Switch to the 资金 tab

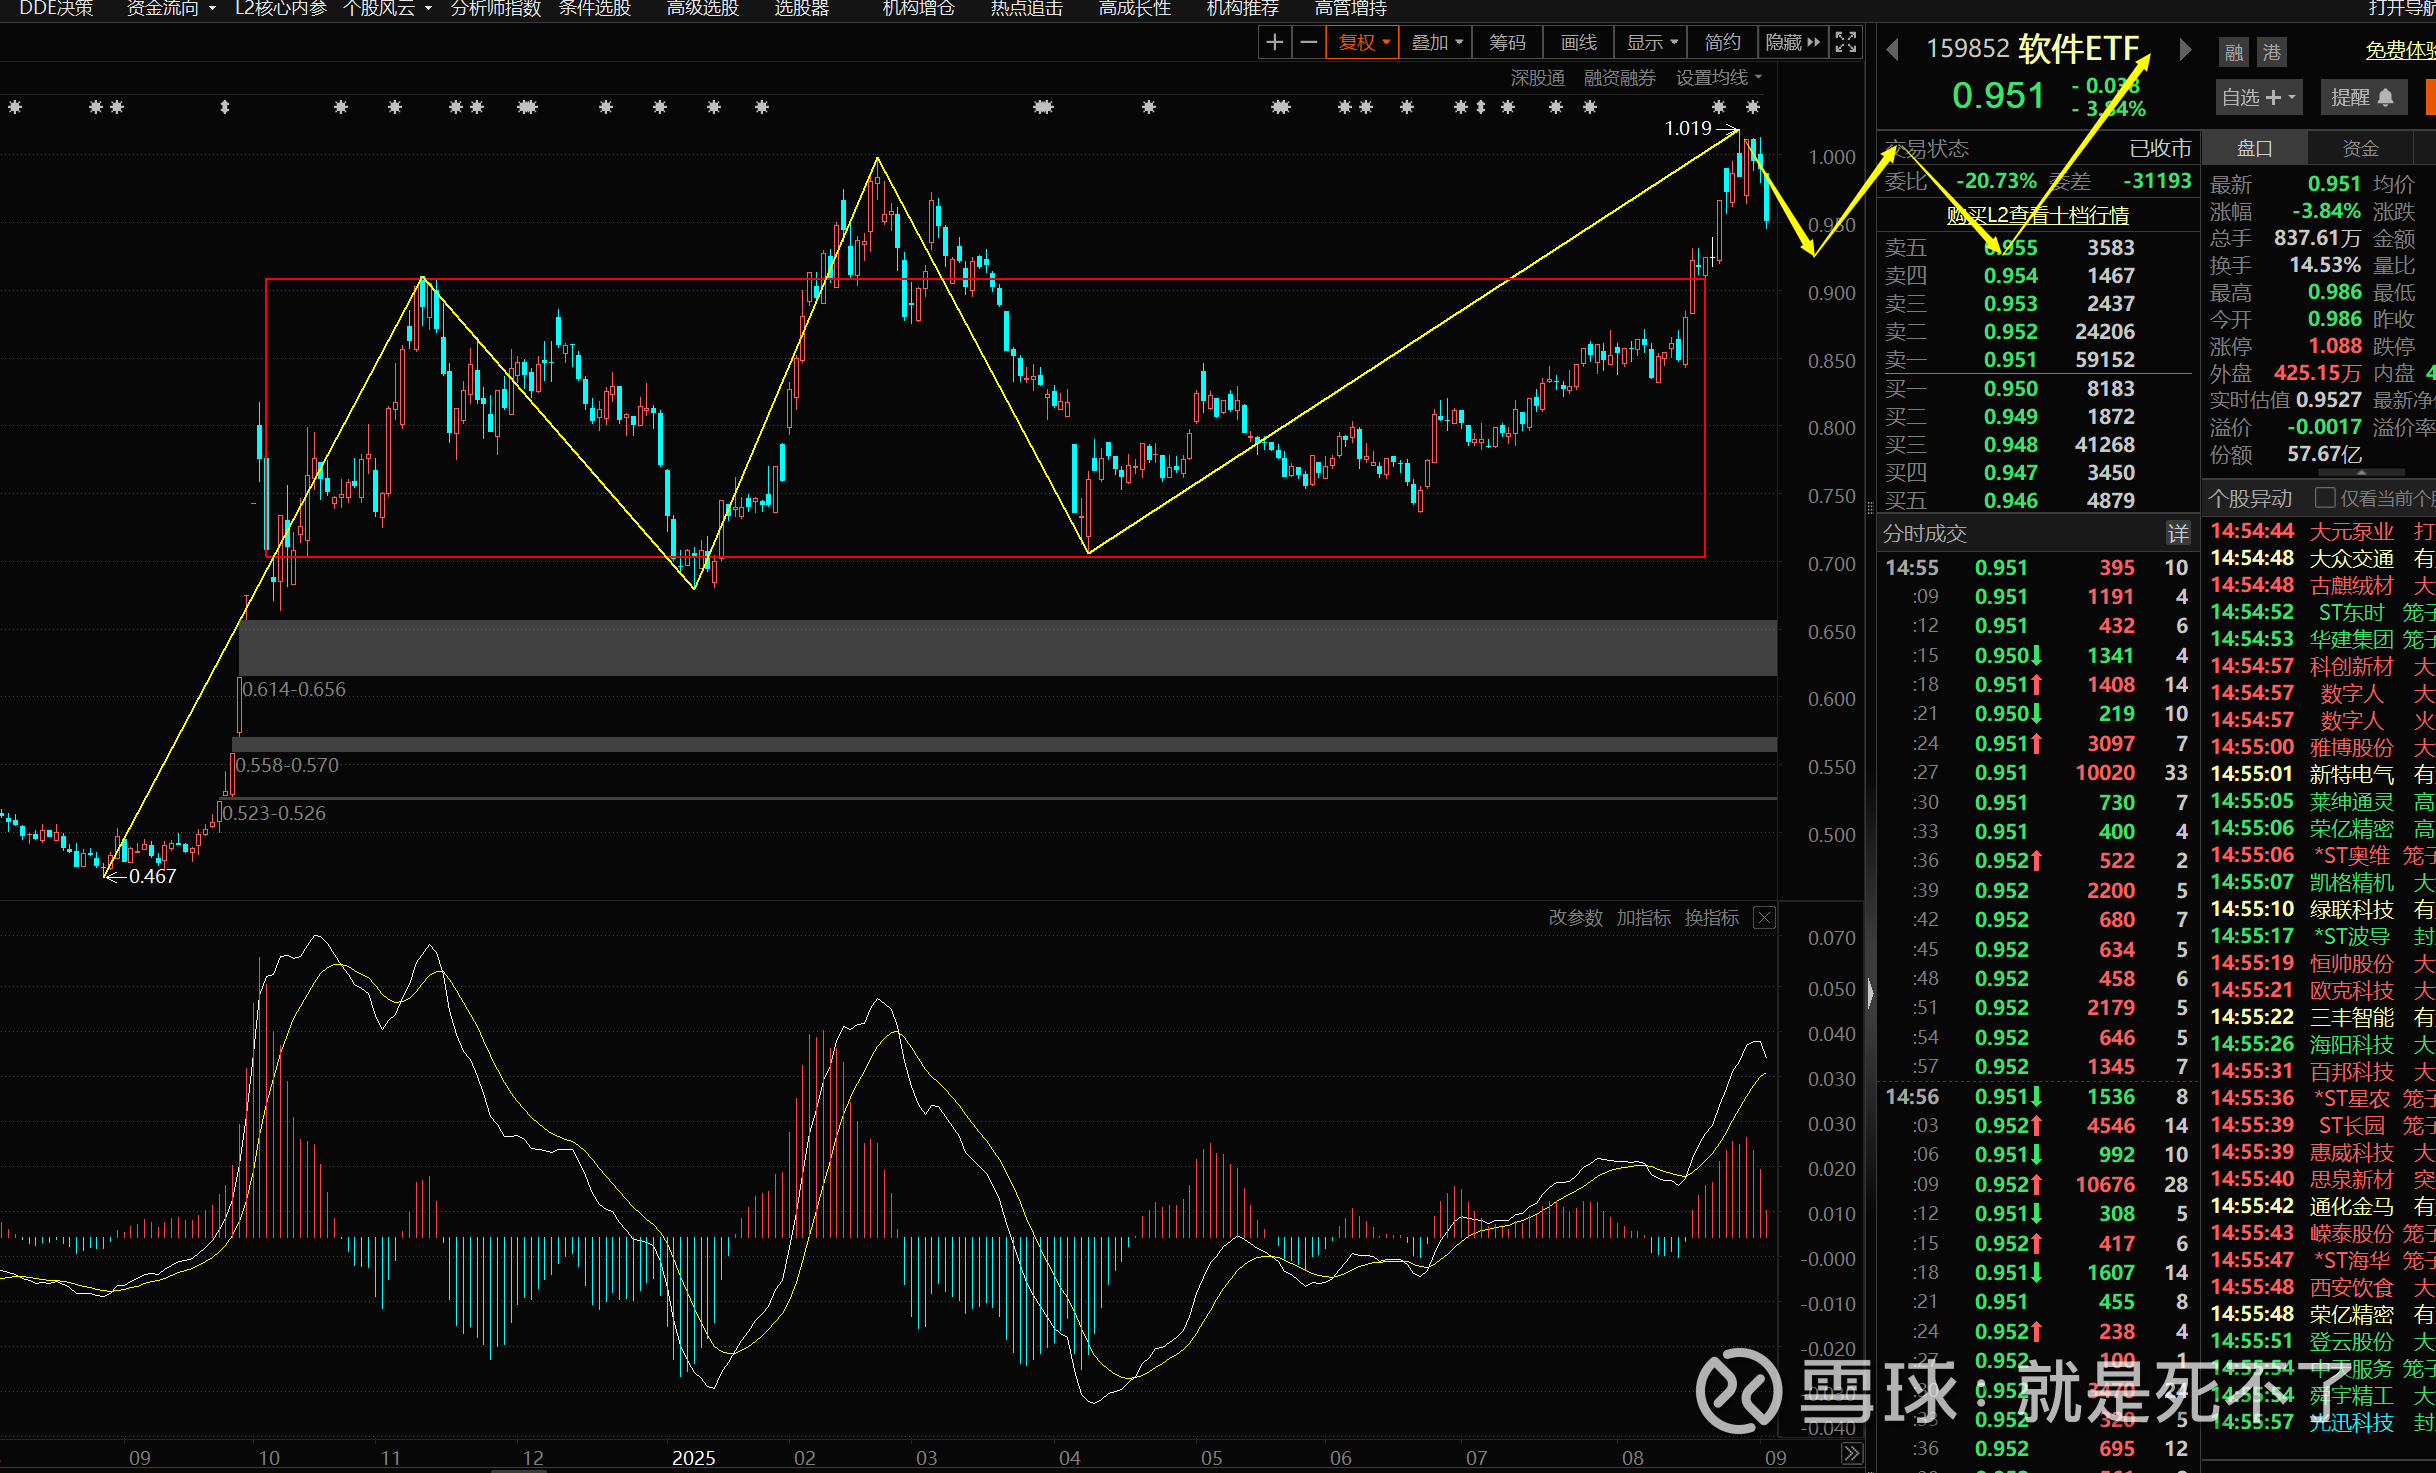click(2360, 148)
